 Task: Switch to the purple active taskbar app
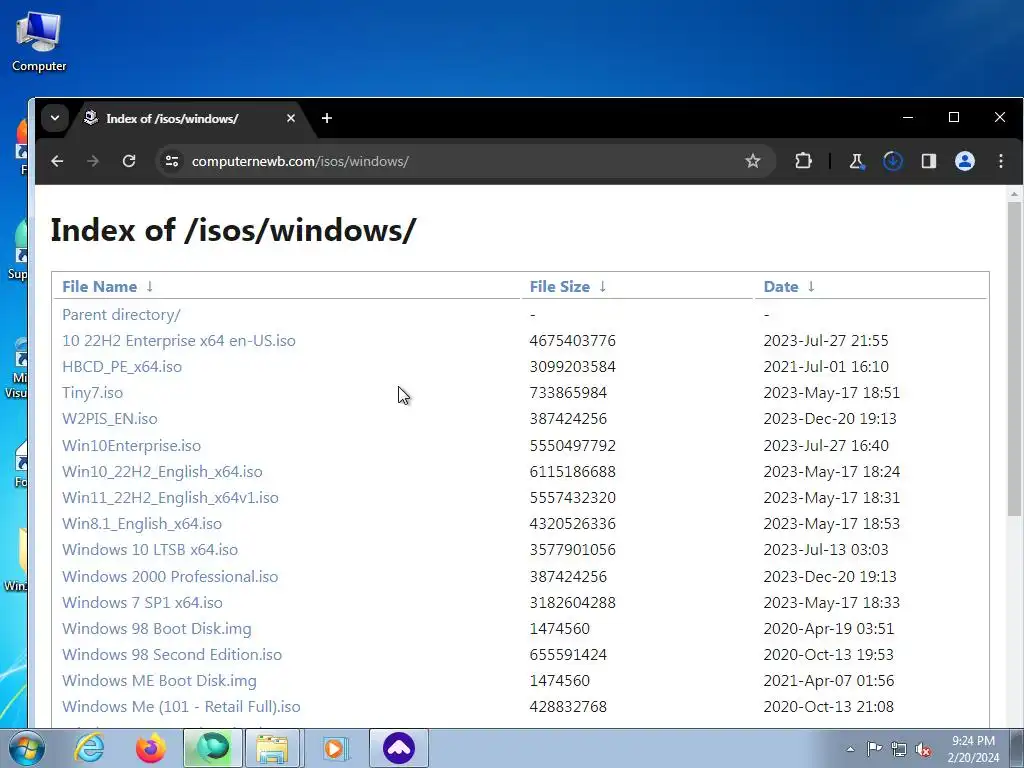399,748
